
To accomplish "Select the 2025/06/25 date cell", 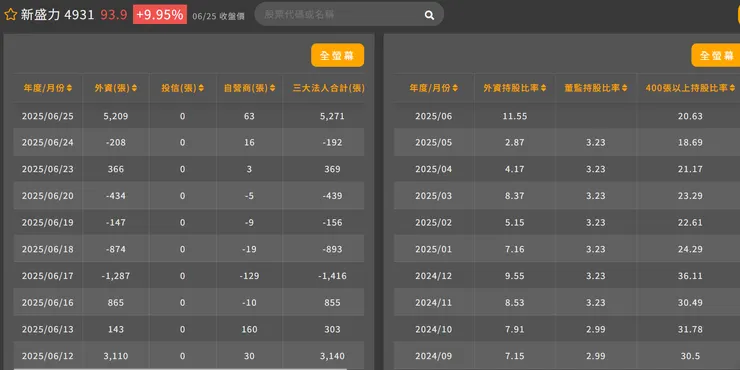I will tap(48, 116).
